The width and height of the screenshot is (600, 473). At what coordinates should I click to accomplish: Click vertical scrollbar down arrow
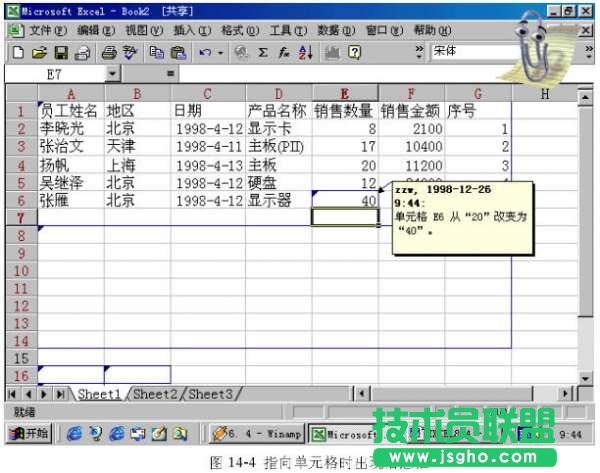(585, 378)
